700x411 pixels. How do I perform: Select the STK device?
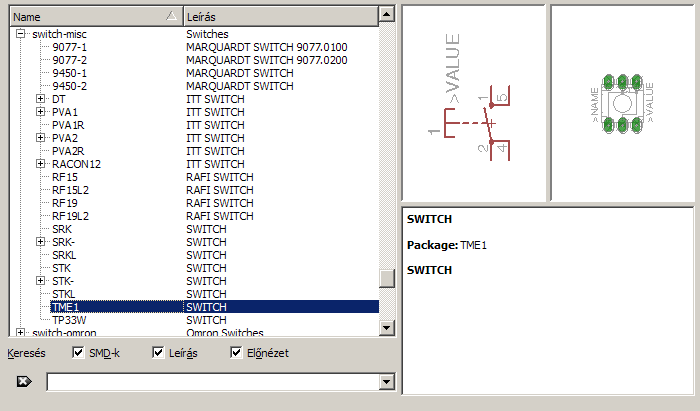pyautogui.click(x=62, y=268)
